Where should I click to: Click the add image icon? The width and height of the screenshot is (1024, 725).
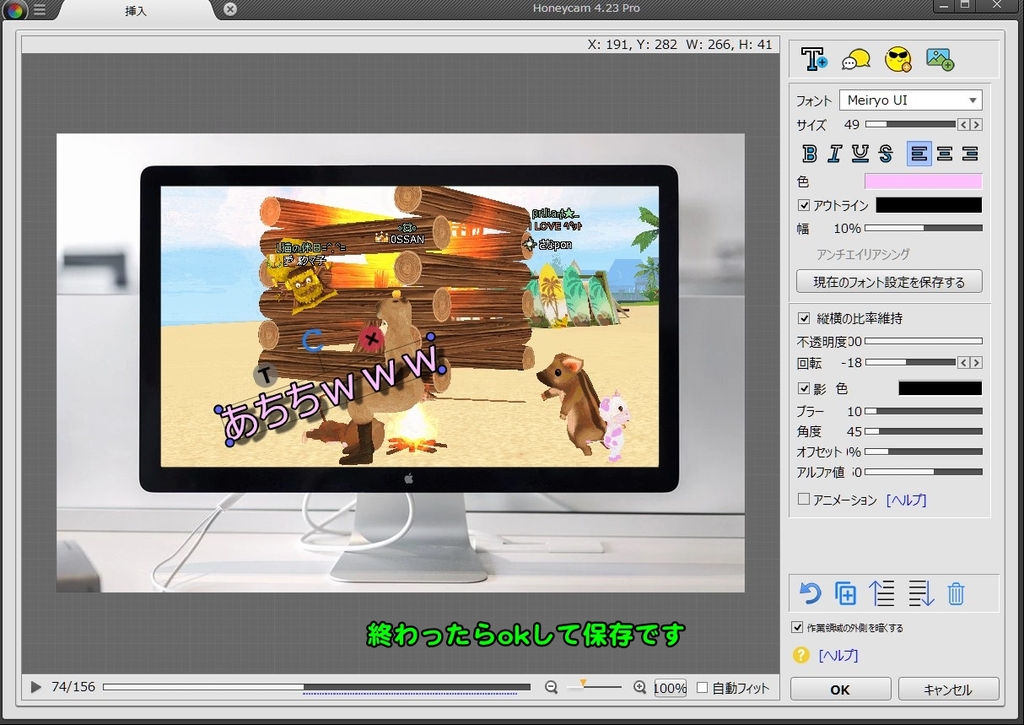(940, 59)
